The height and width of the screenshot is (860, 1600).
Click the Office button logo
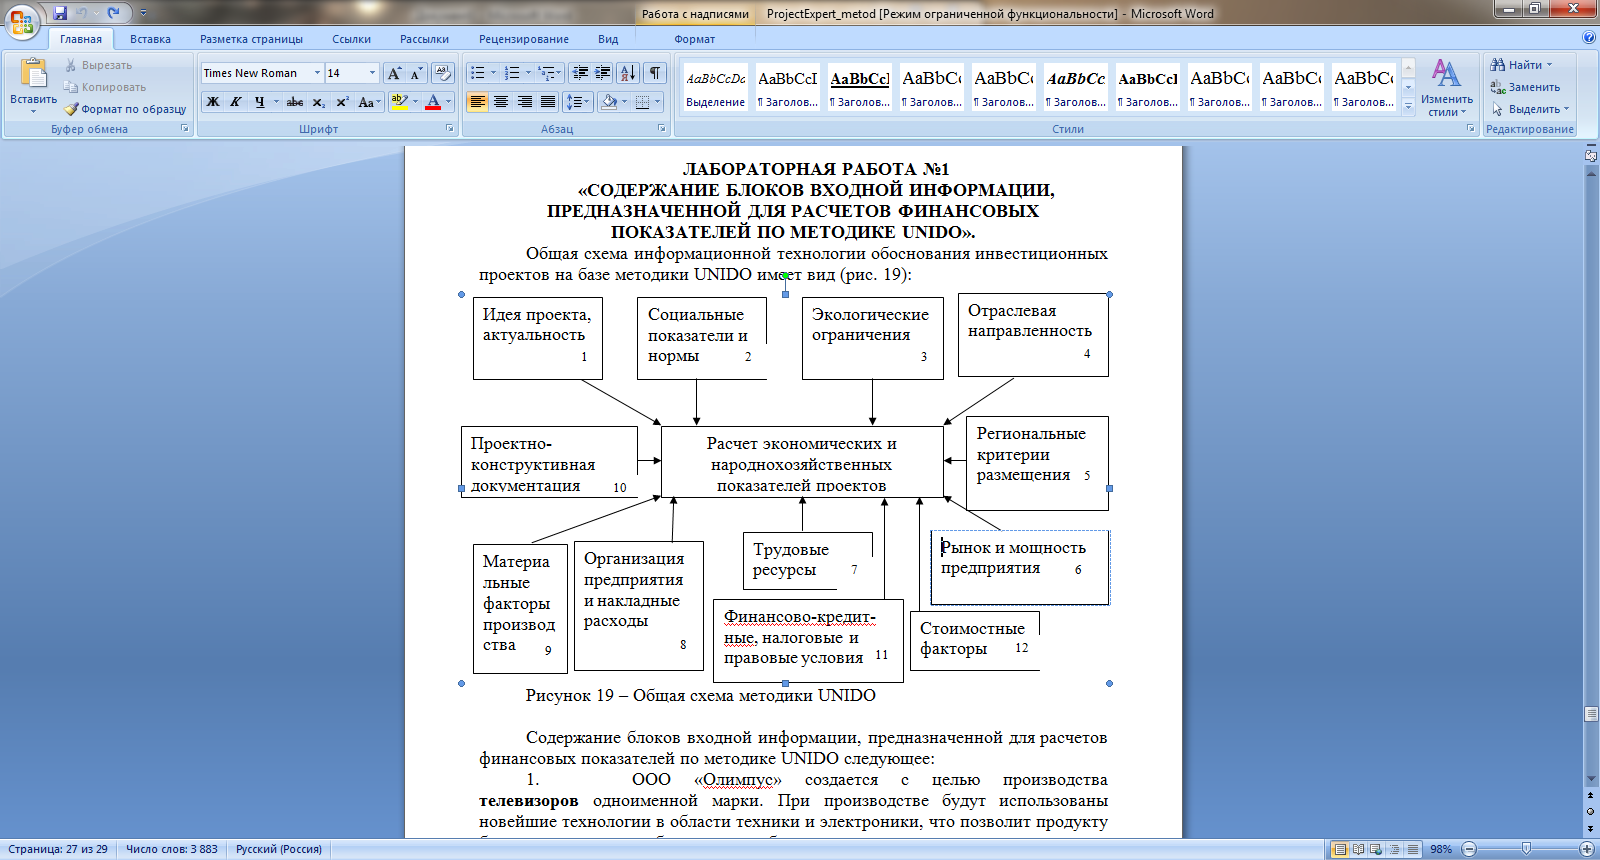[x=21, y=20]
